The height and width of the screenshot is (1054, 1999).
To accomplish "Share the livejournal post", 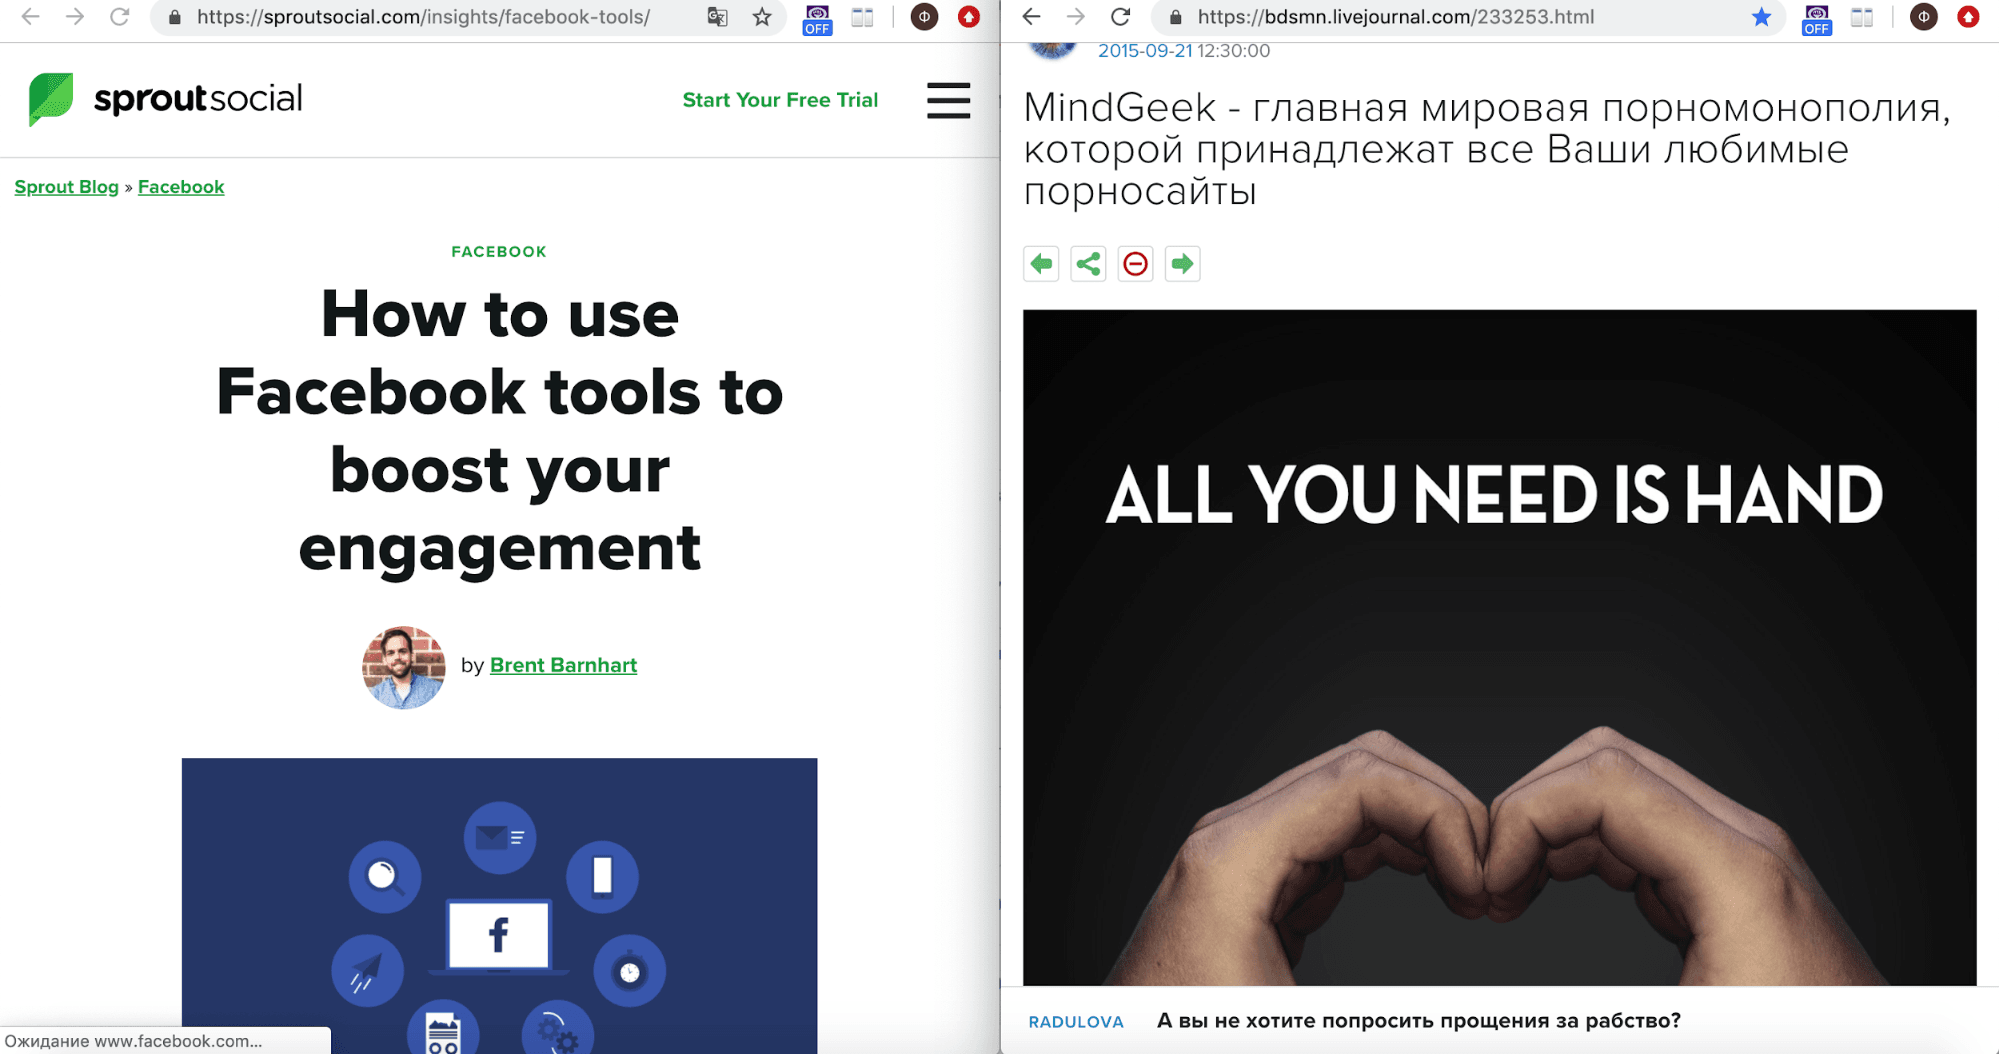I will 1088,264.
